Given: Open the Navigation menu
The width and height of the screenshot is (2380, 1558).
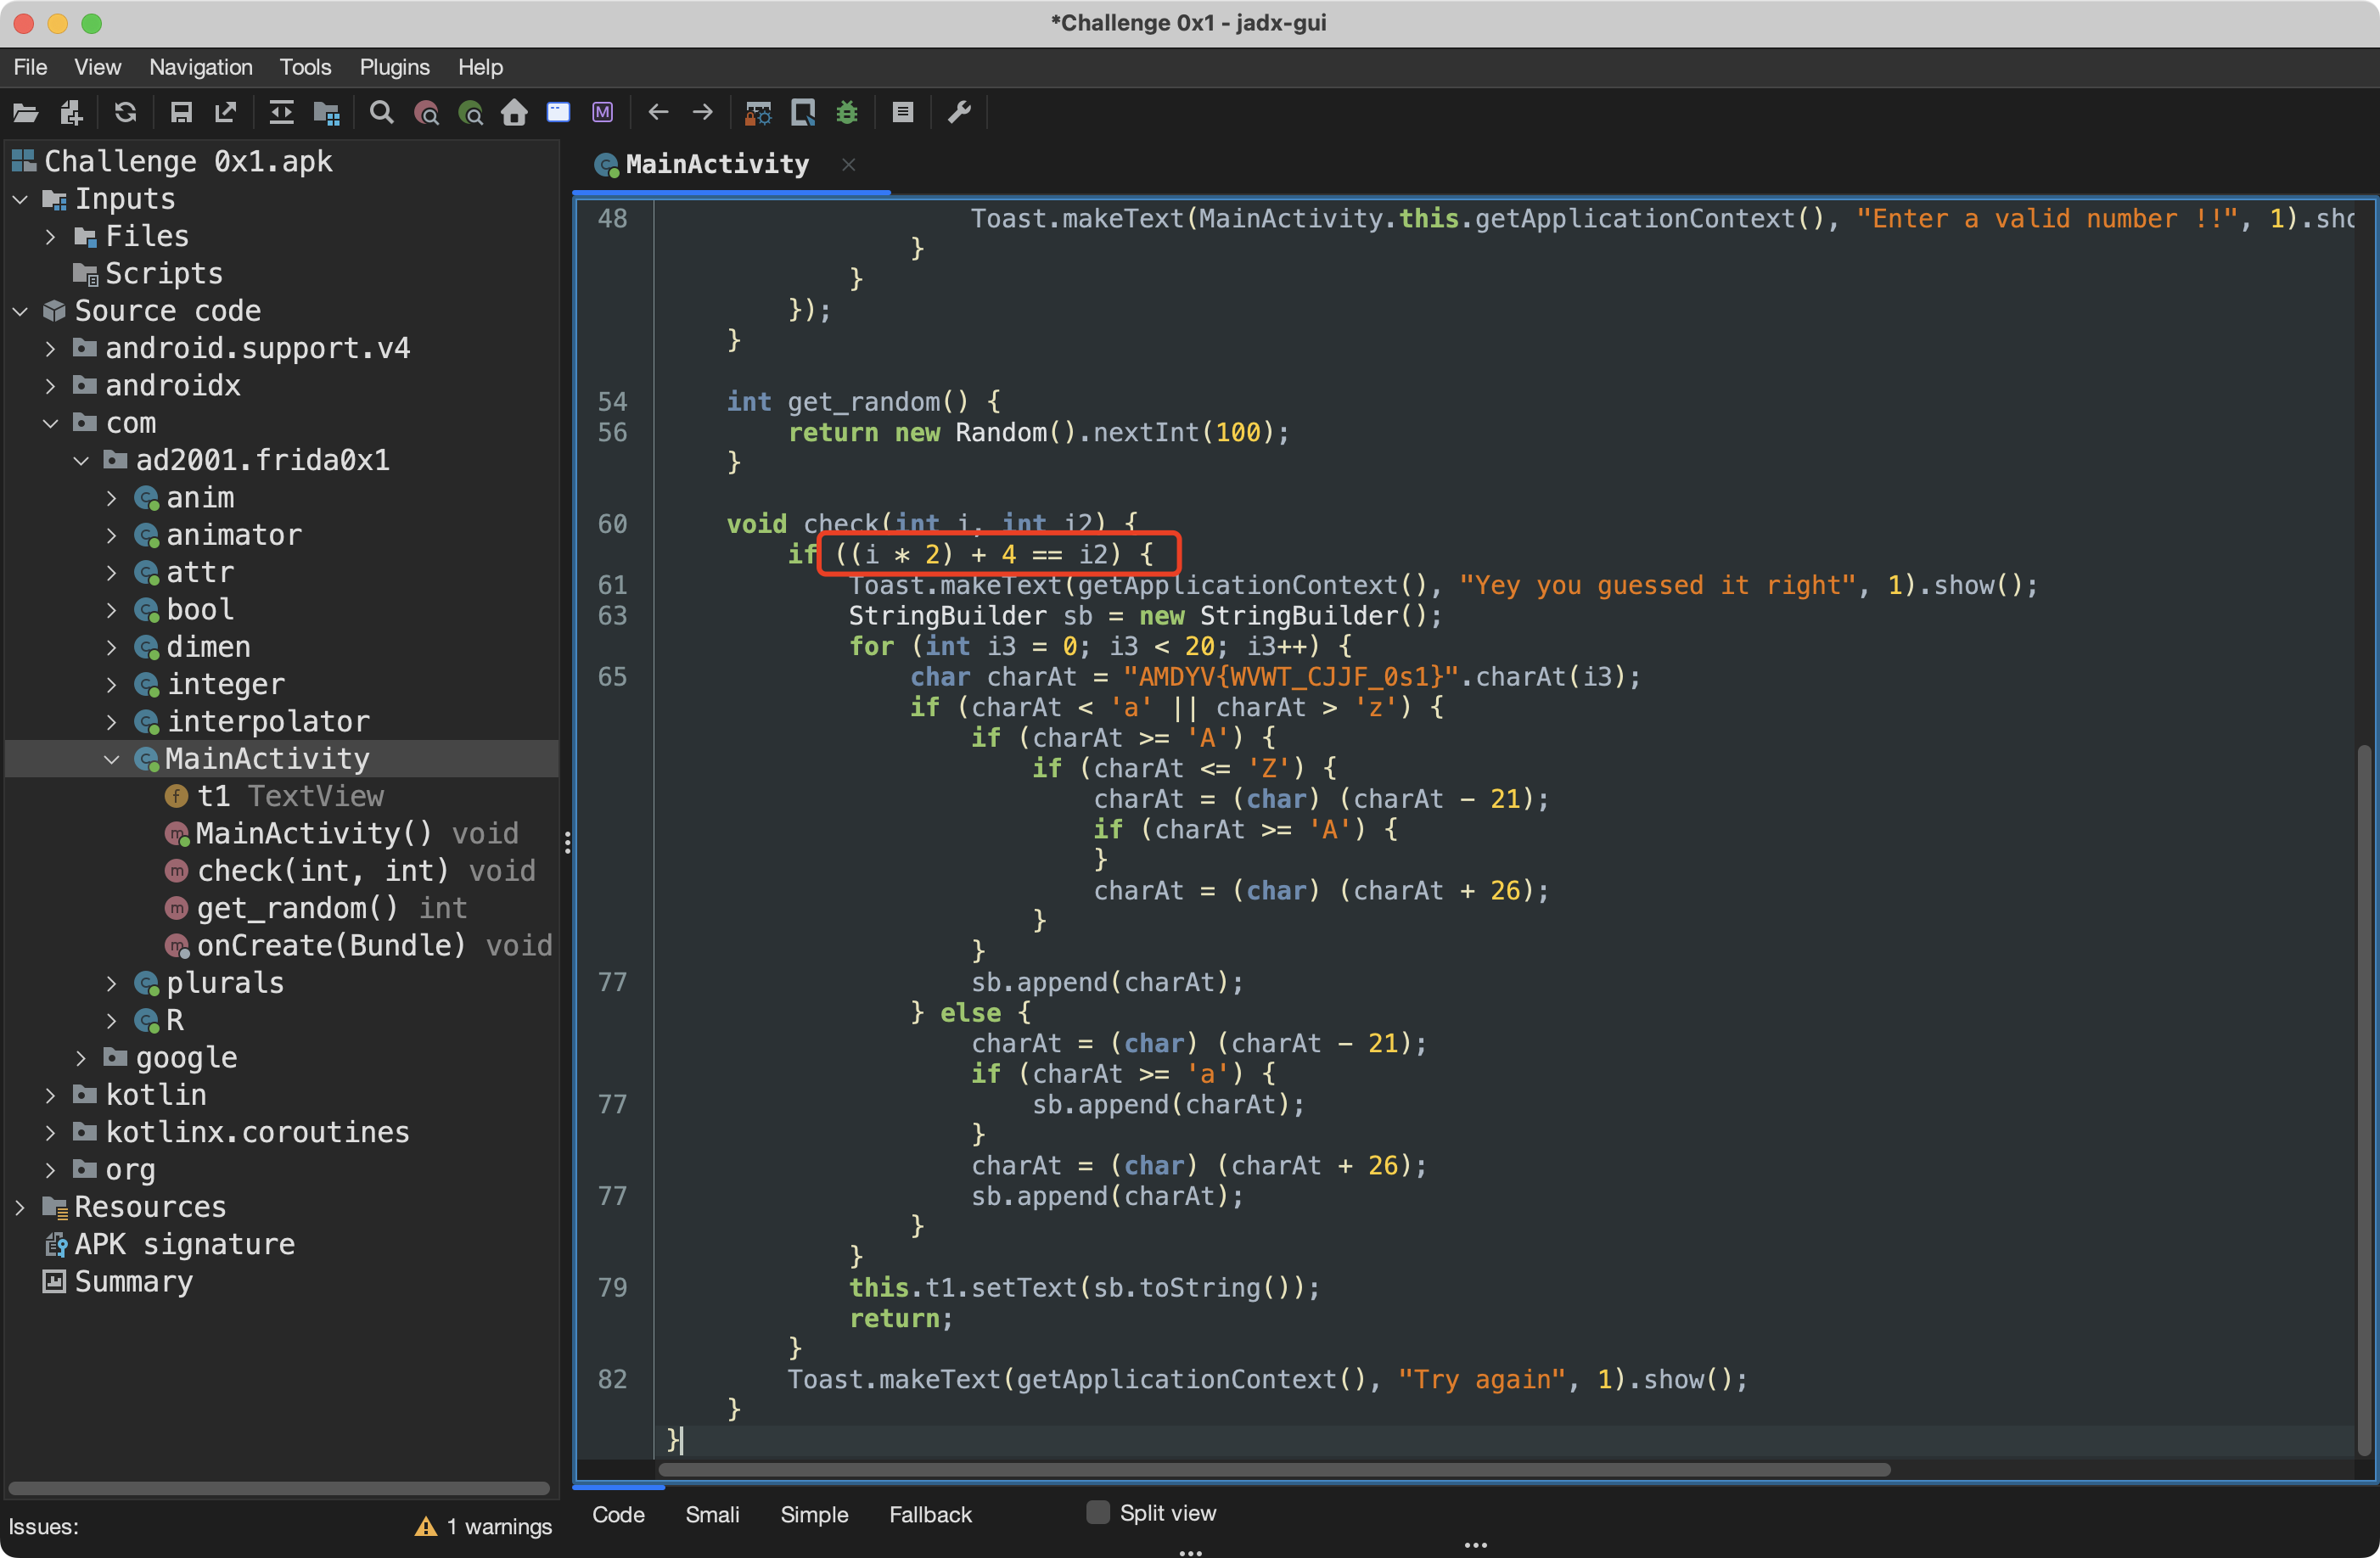Looking at the screenshot, I should point(201,67).
